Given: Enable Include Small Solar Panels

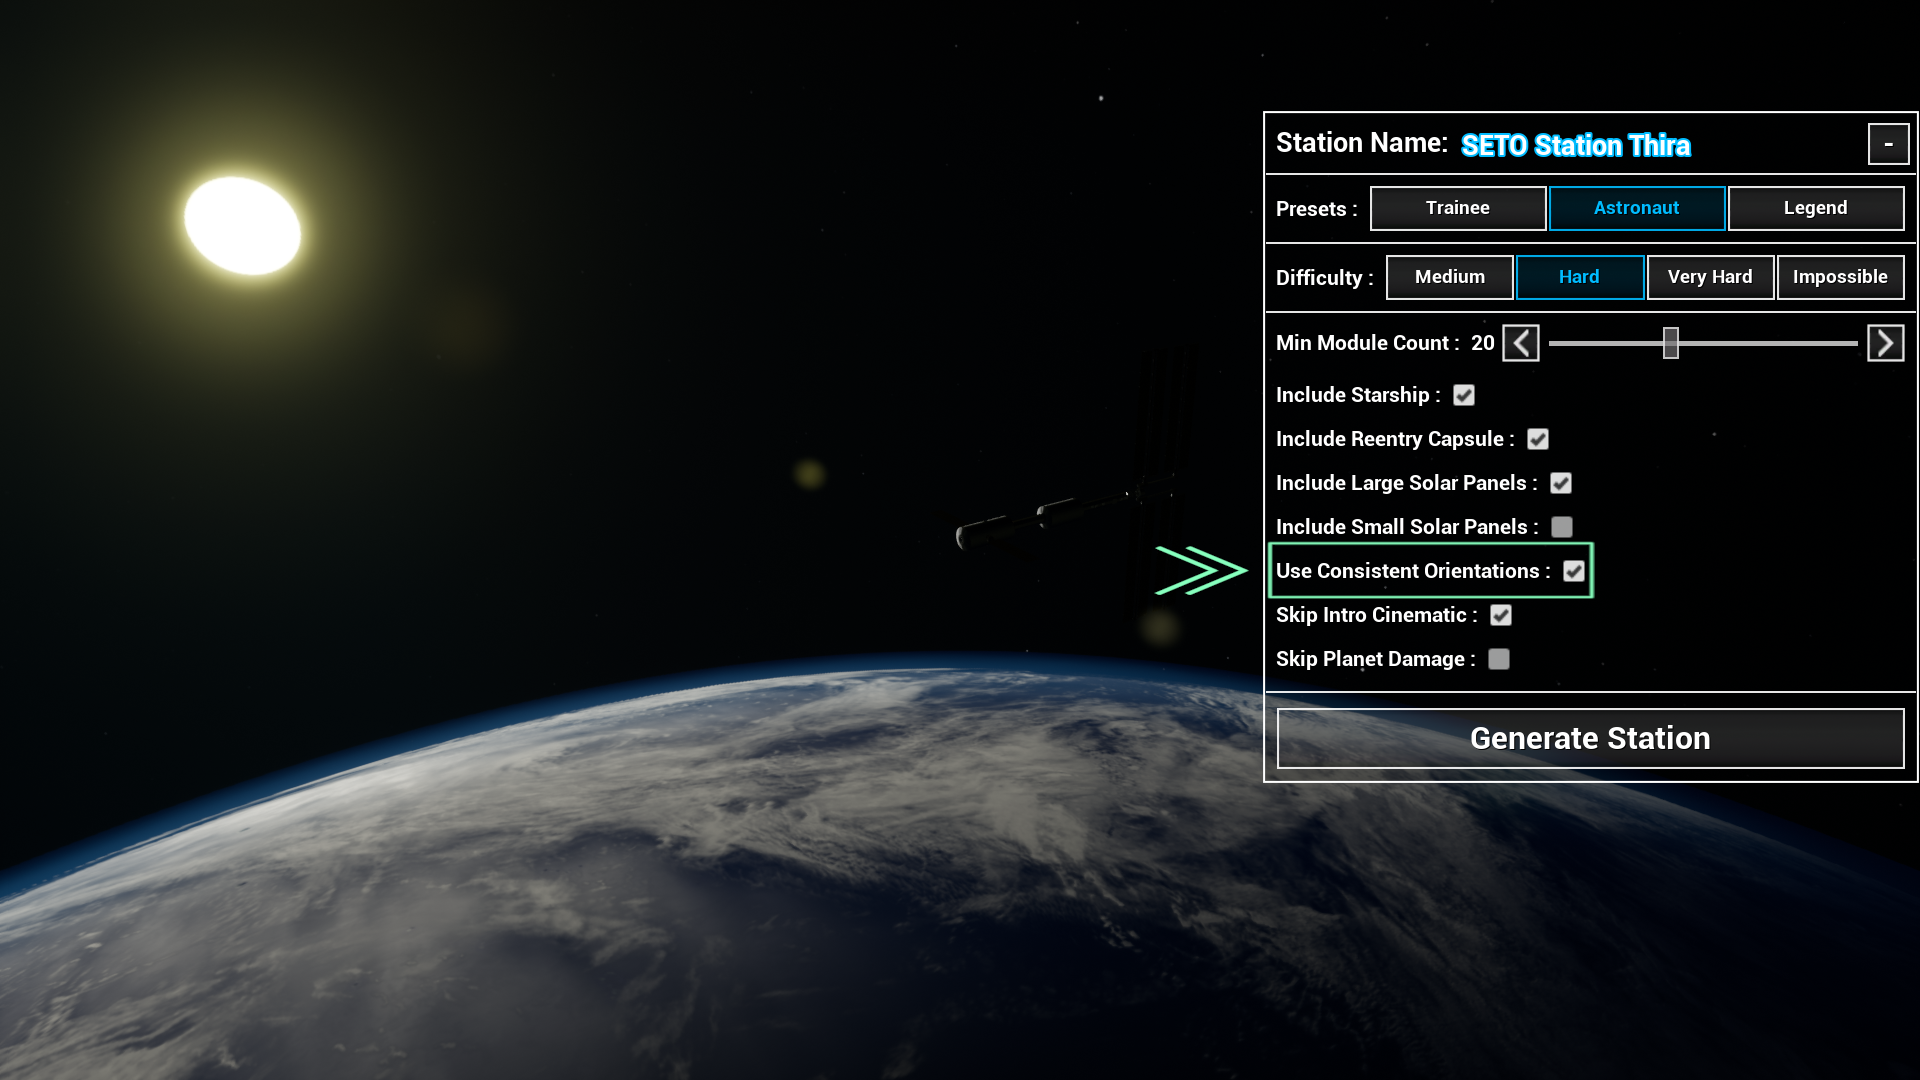Looking at the screenshot, I should click(1562, 527).
